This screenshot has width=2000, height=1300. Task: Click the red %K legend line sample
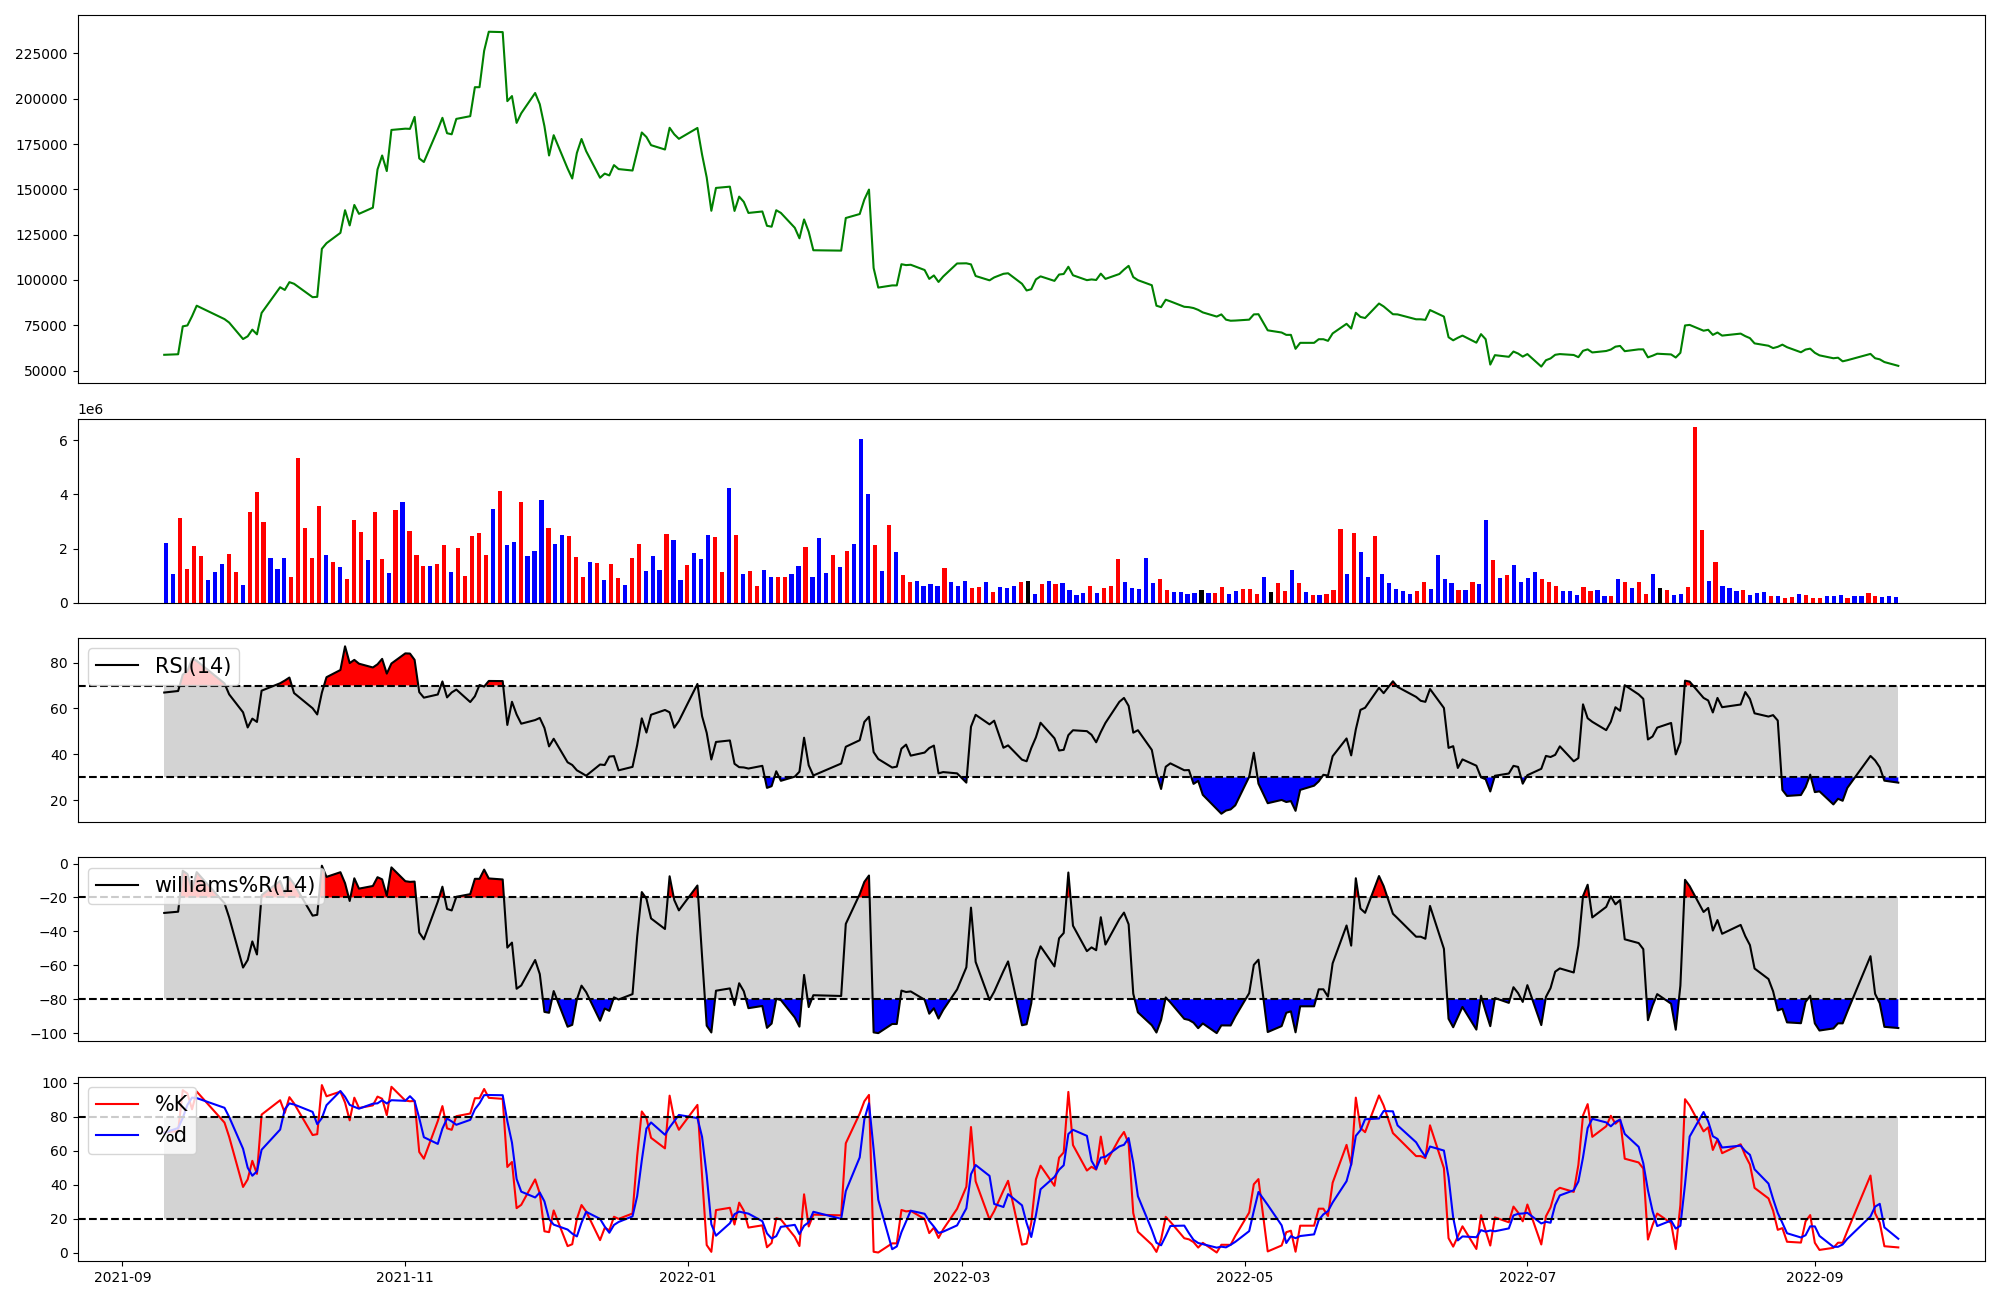coord(117,1104)
